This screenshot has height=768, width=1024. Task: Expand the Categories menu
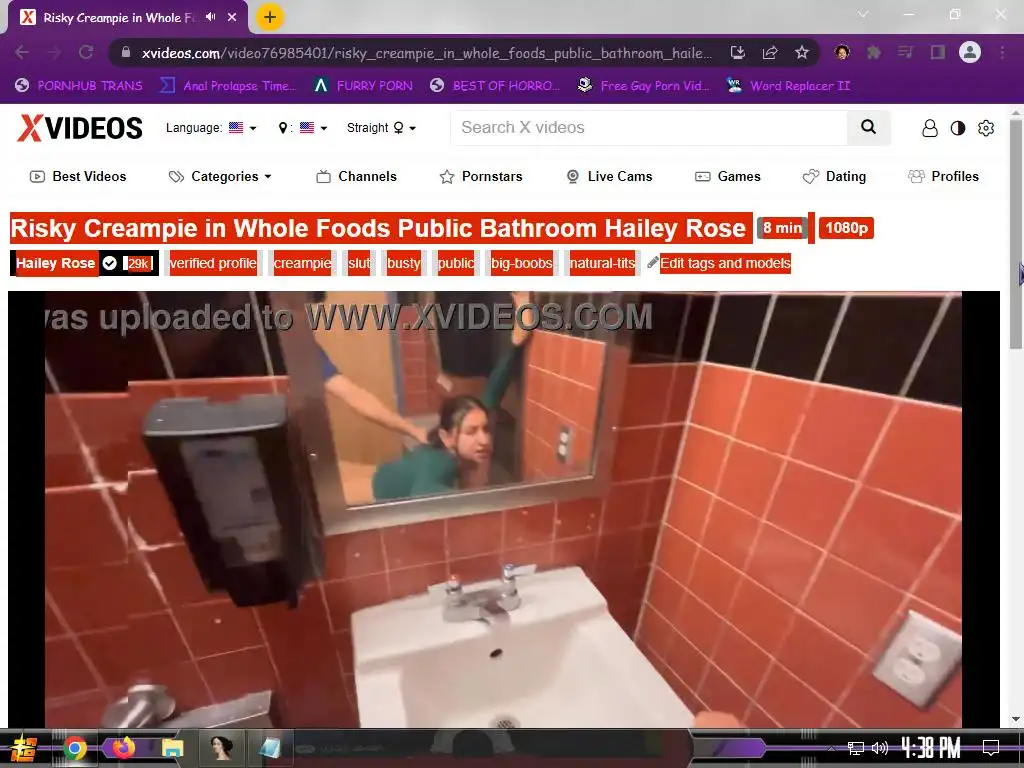pyautogui.click(x=220, y=176)
